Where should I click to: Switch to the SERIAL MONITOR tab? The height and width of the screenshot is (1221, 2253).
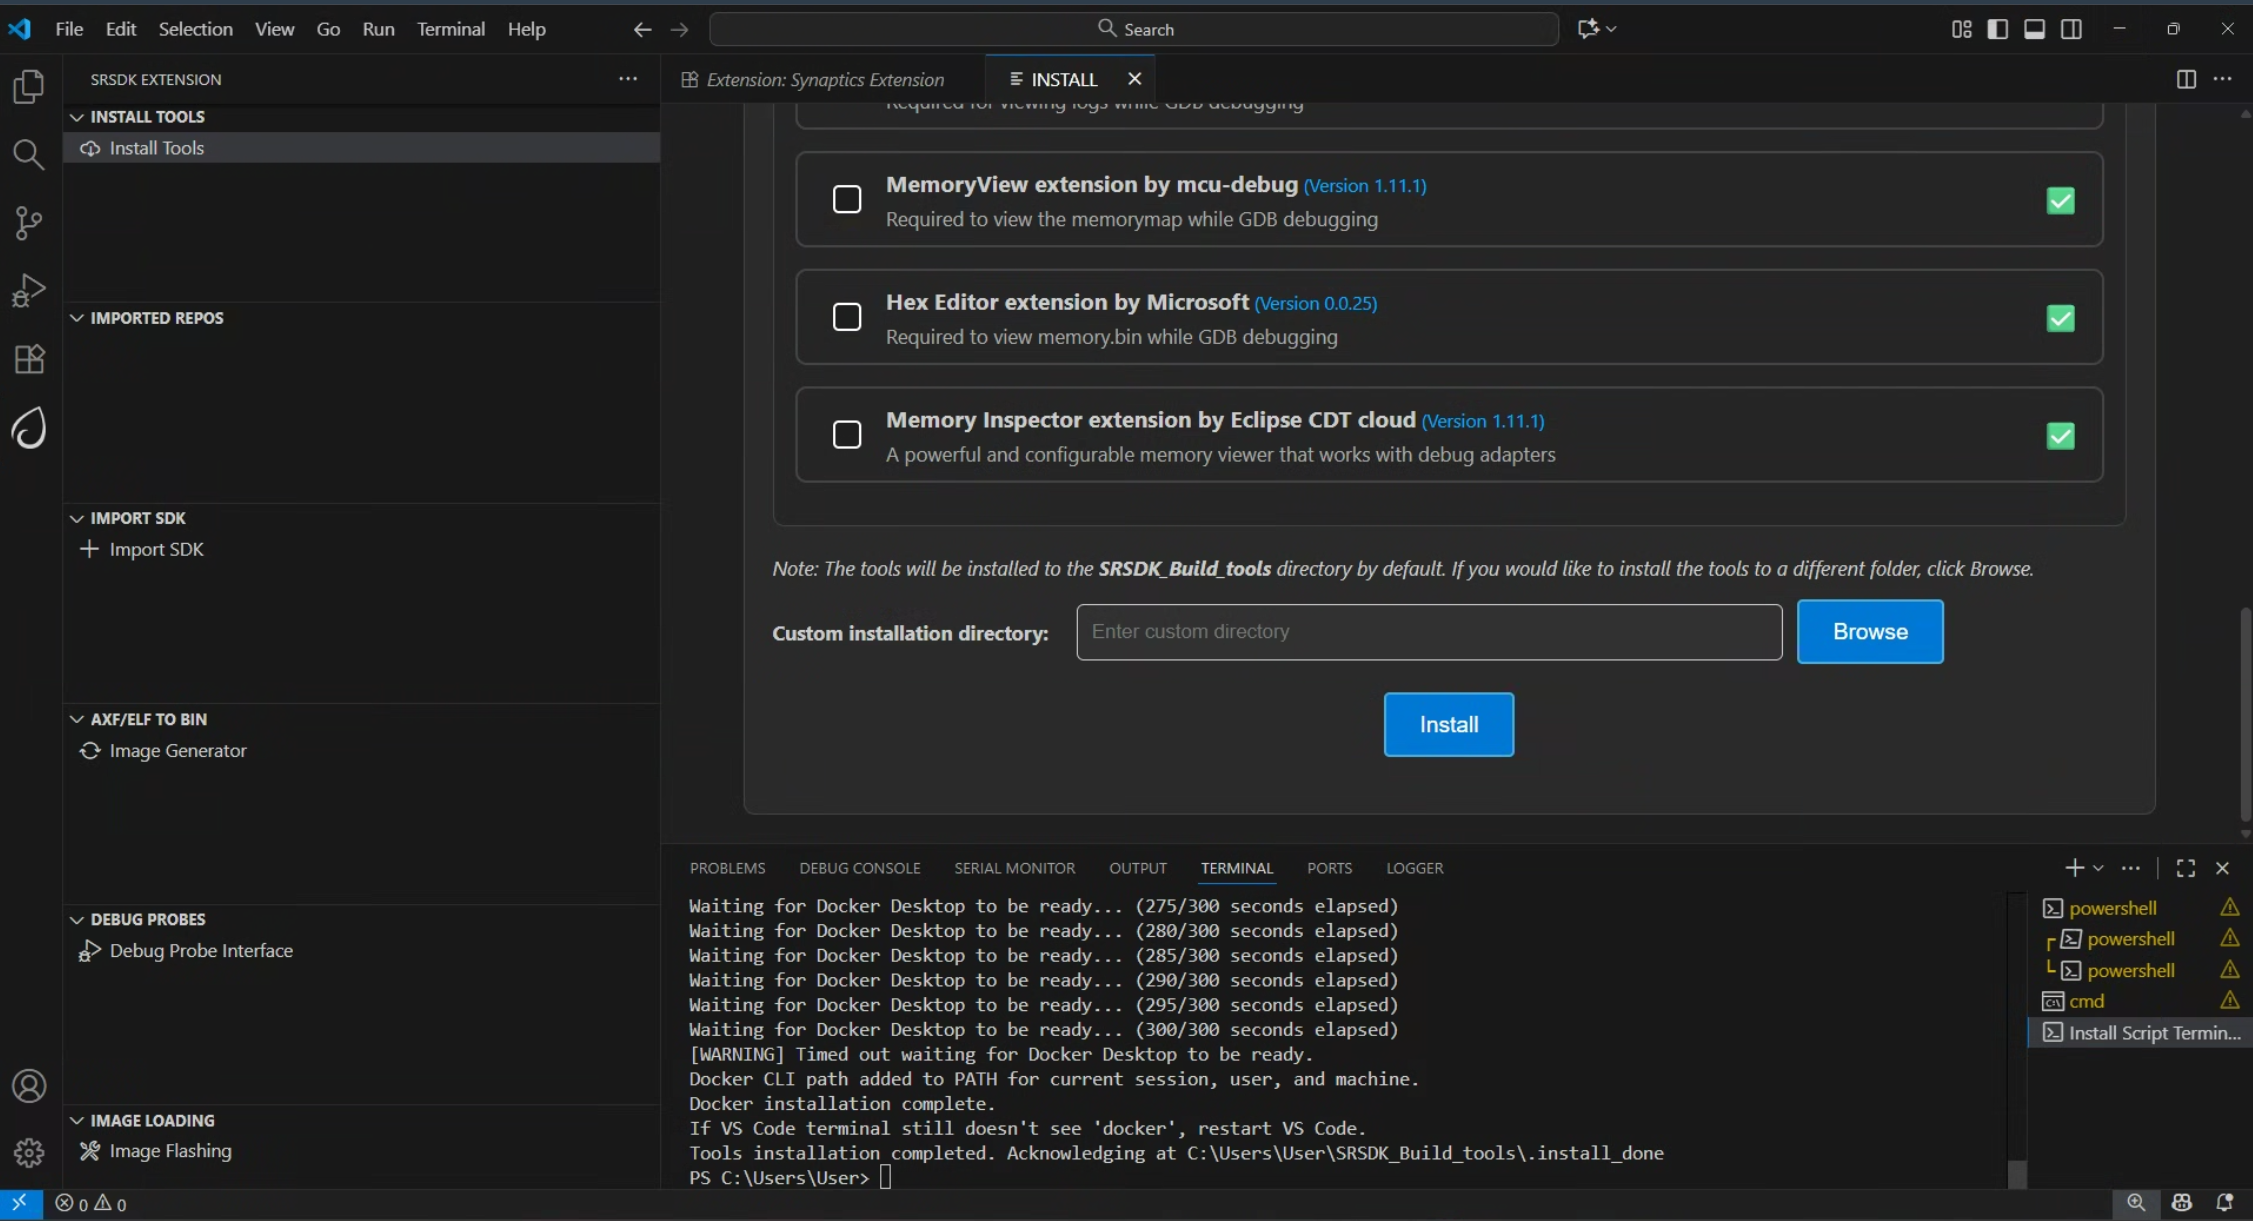1014,868
